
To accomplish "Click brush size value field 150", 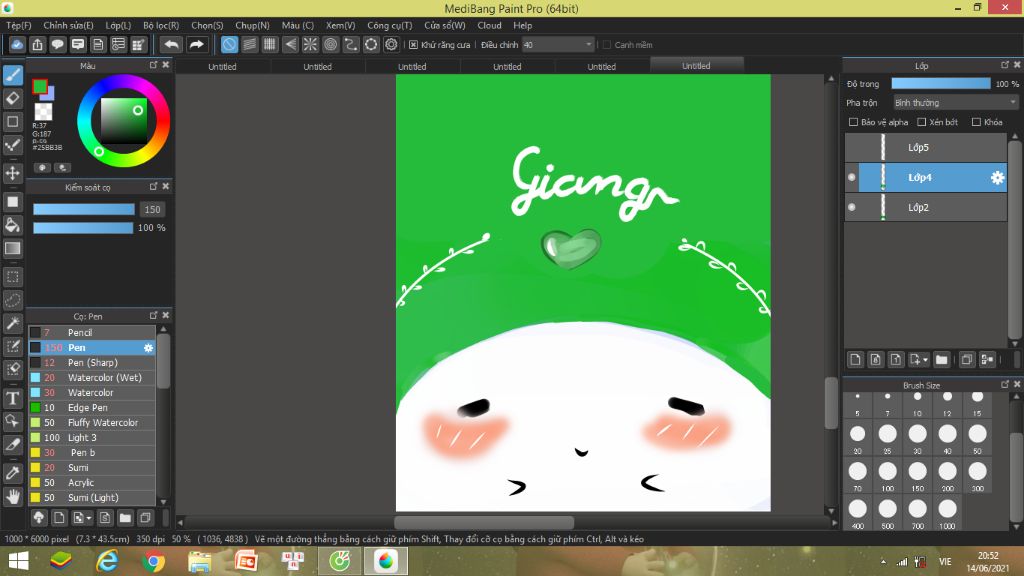I will point(152,210).
